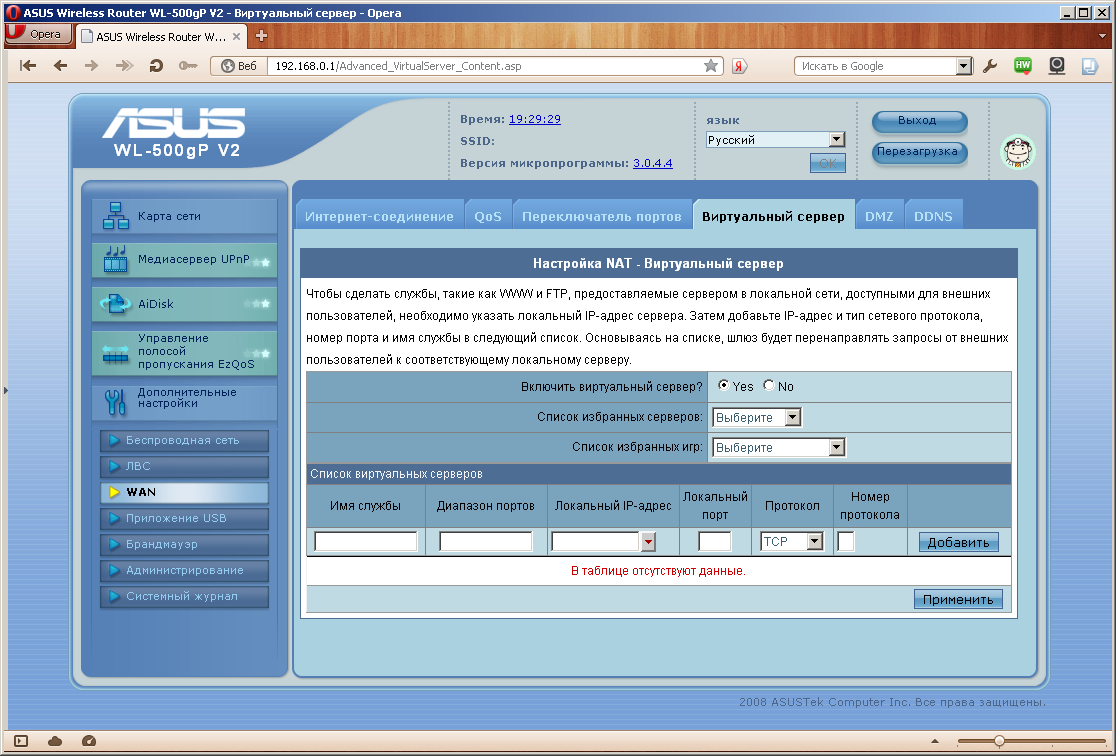Select the WAN menu item
Screen dimensions: 1116x756
tap(184, 492)
